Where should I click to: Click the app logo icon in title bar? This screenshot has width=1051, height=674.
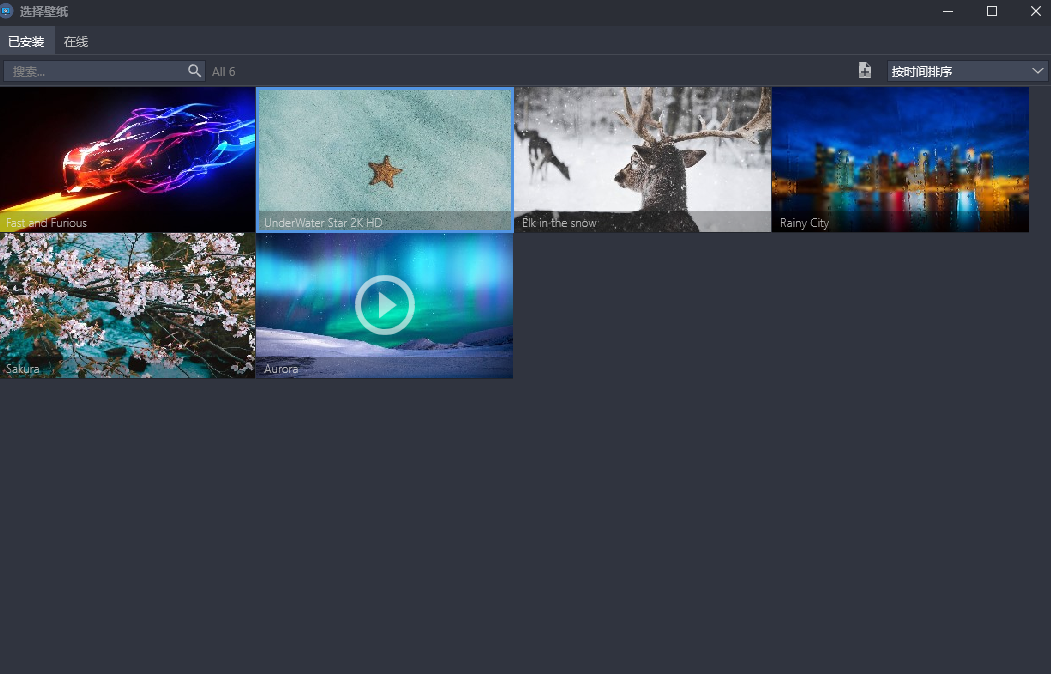7,11
